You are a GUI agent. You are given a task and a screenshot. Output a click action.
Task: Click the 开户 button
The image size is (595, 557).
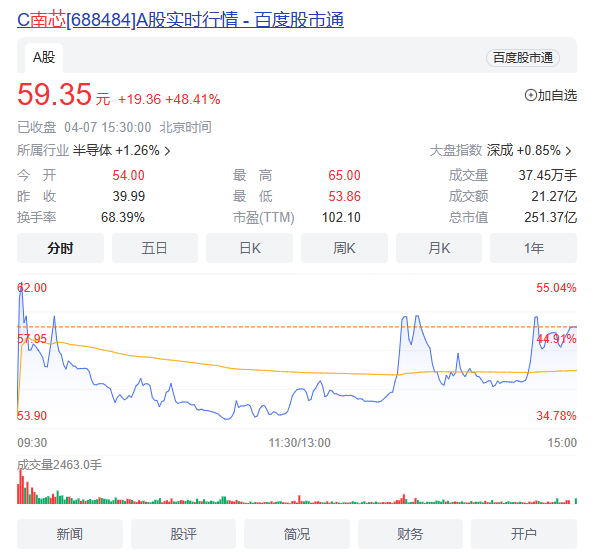tap(524, 534)
